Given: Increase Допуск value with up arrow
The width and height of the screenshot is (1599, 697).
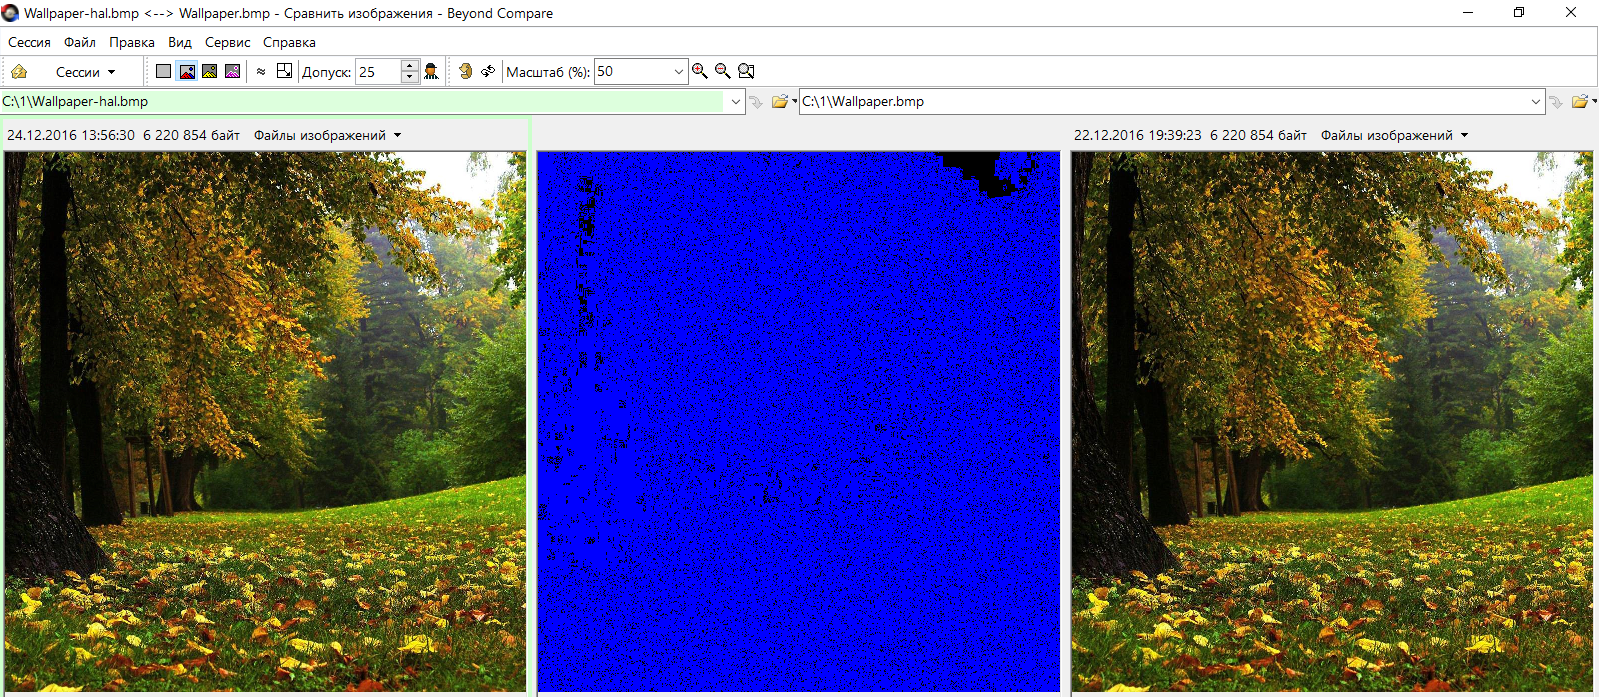Looking at the screenshot, I should 410,66.
